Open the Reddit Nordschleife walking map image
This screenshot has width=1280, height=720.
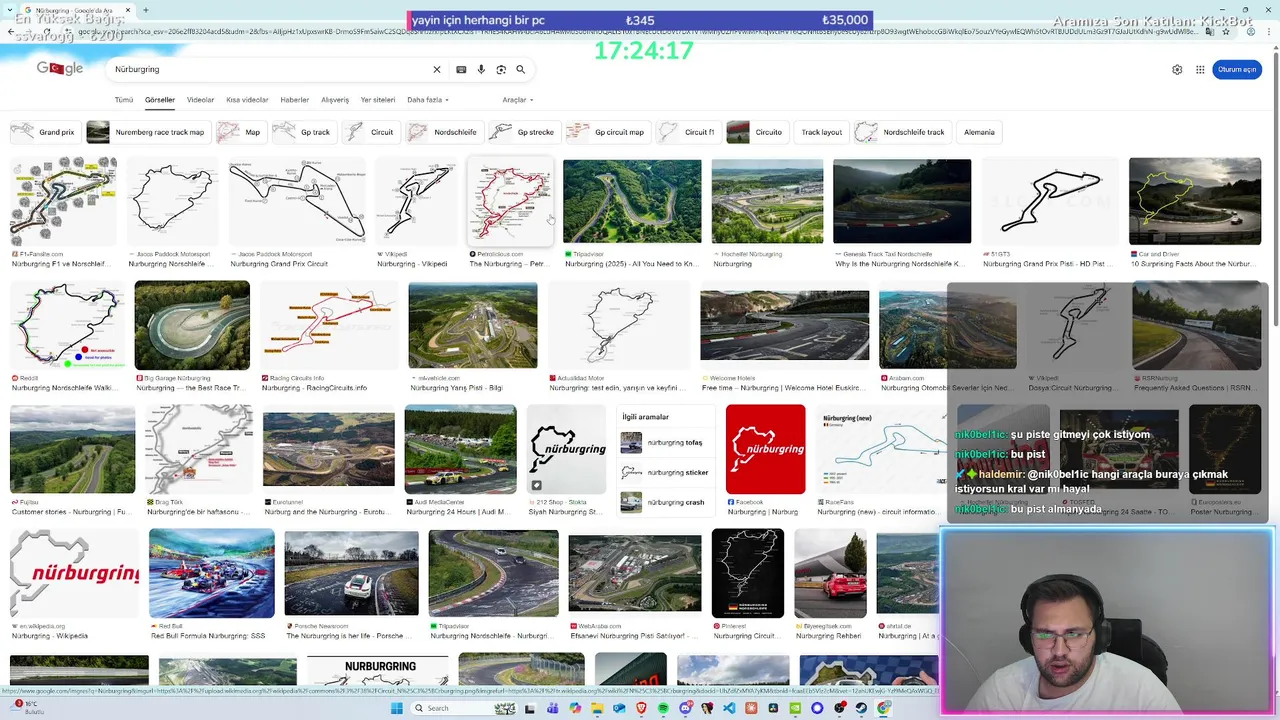(68, 325)
